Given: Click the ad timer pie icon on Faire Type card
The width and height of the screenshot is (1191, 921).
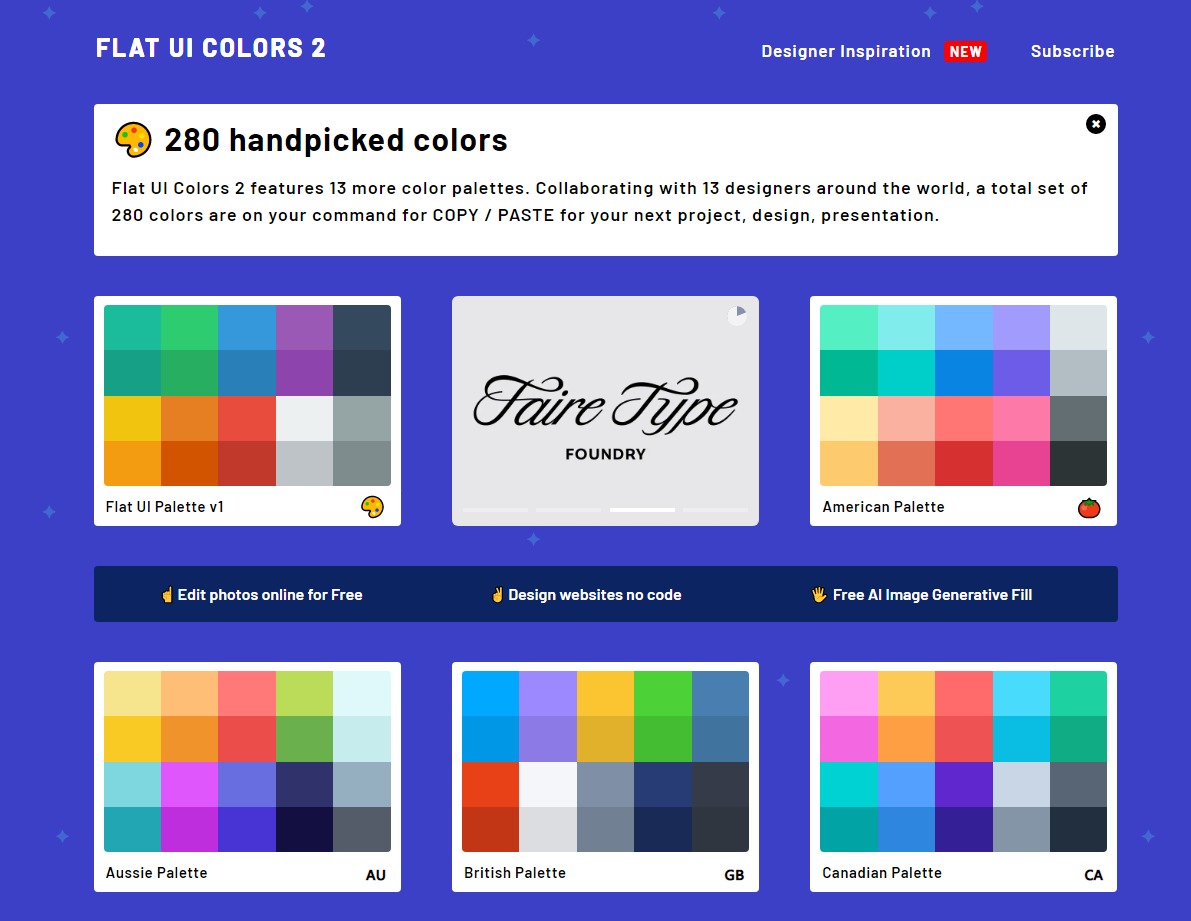Looking at the screenshot, I should pos(737,316).
